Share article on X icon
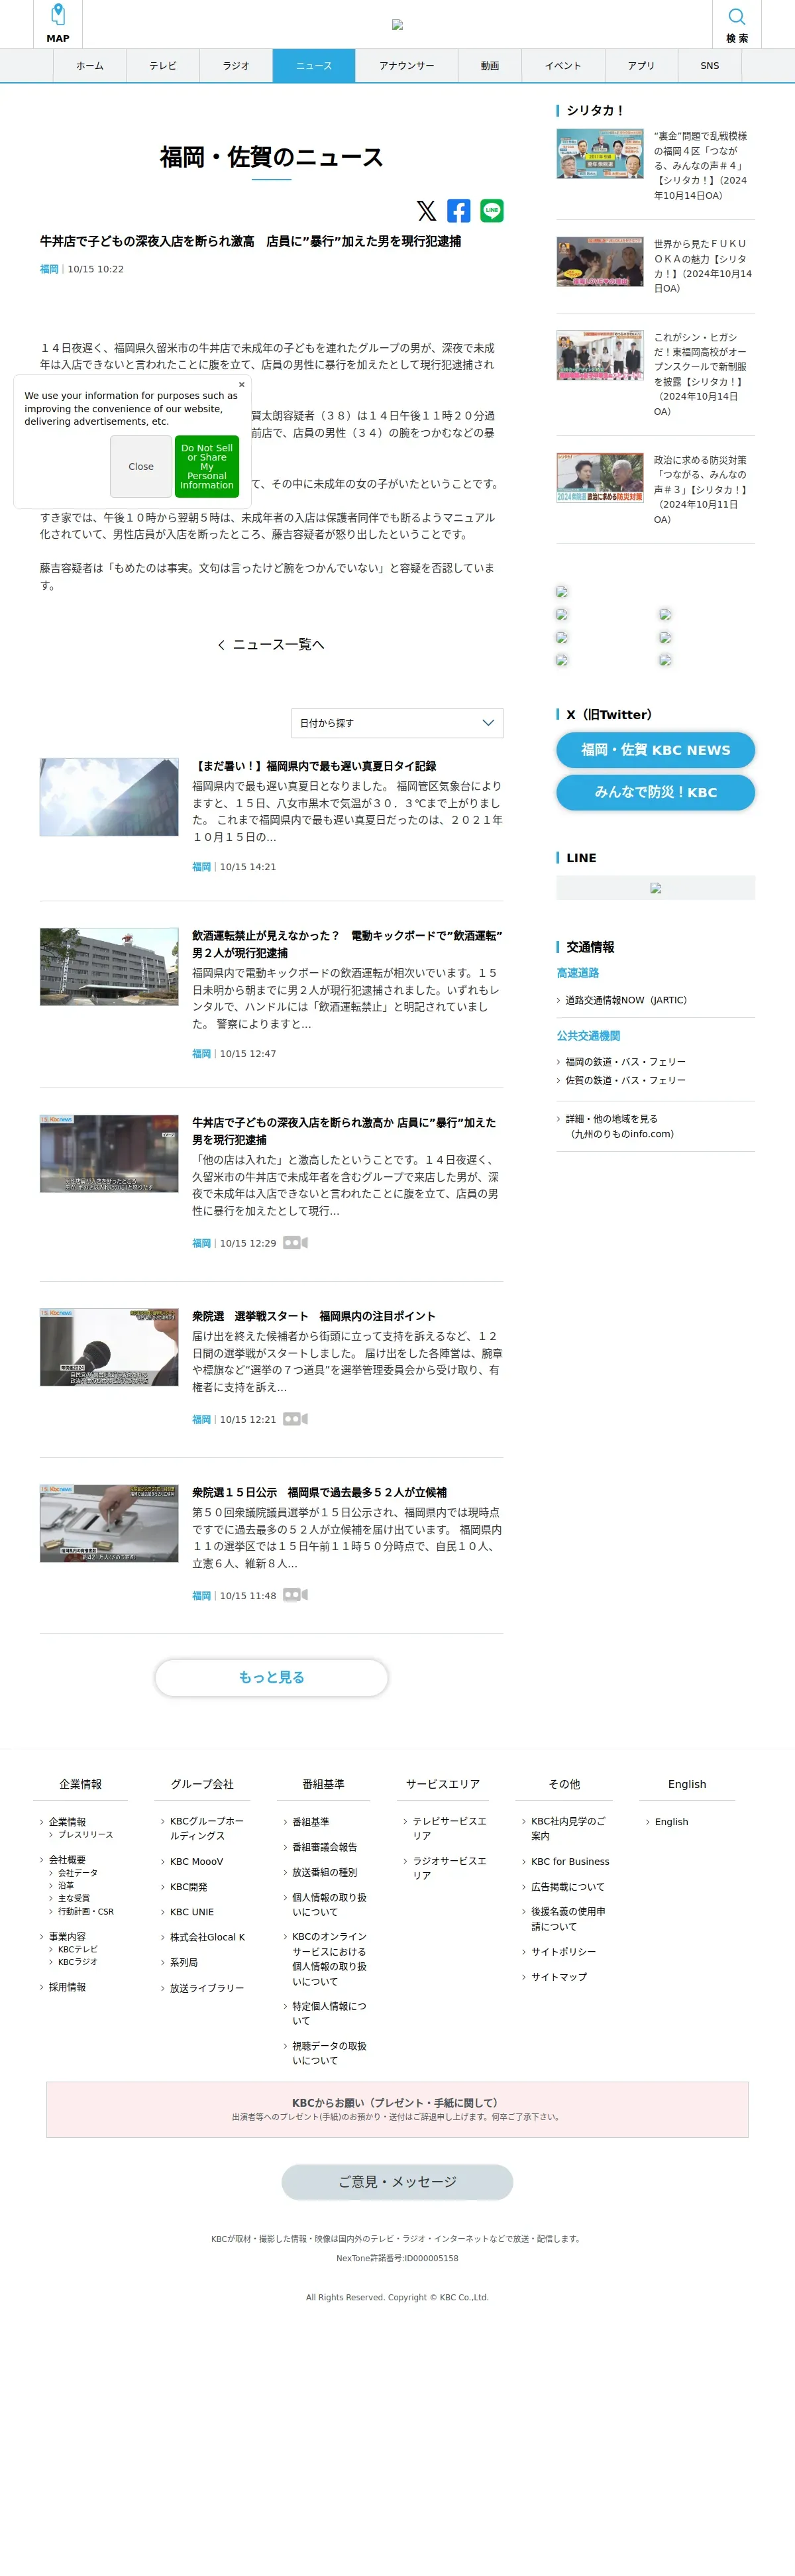The width and height of the screenshot is (795, 2576). click(x=426, y=210)
